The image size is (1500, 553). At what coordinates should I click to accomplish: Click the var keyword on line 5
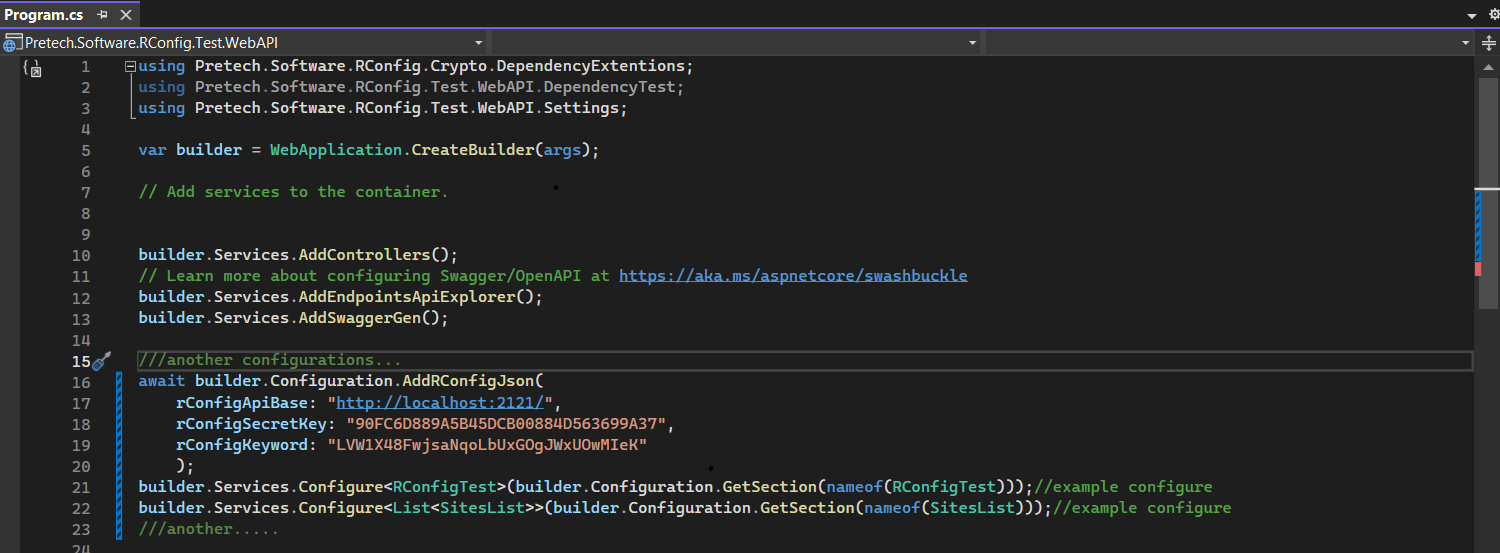[x=152, y=150]
